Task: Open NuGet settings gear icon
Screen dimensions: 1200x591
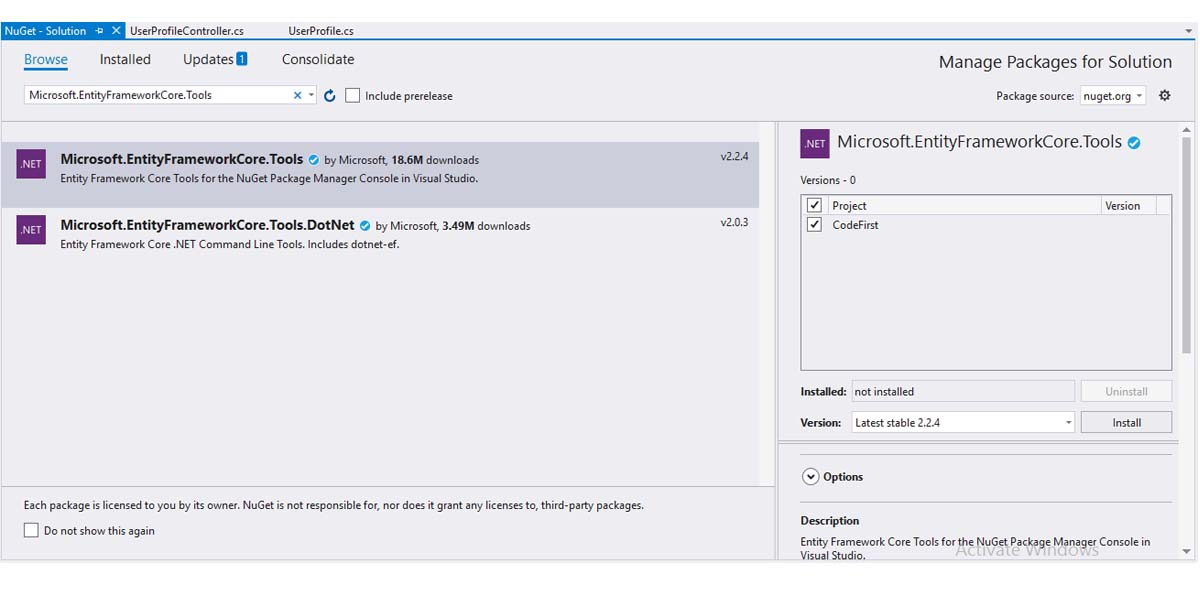Action: (1164, 96)
